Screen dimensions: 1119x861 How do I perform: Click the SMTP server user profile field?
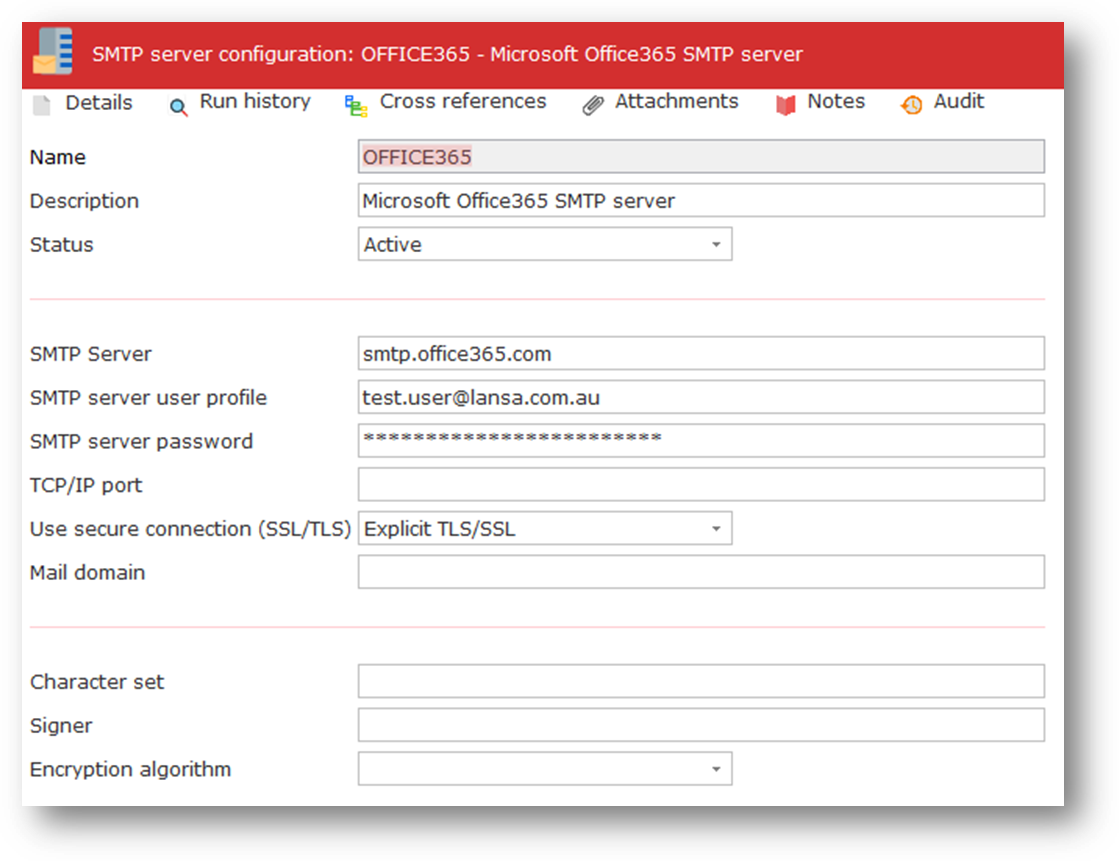tap(700, 398)
